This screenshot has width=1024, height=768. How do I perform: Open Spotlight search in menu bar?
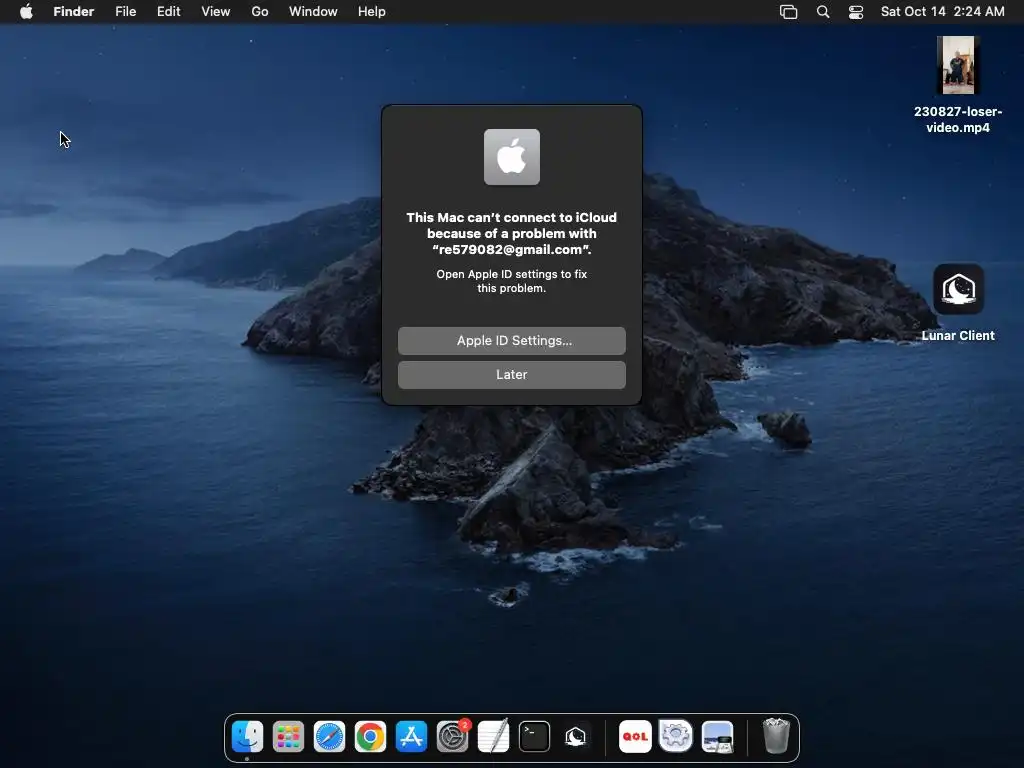[x=823, y=12]
